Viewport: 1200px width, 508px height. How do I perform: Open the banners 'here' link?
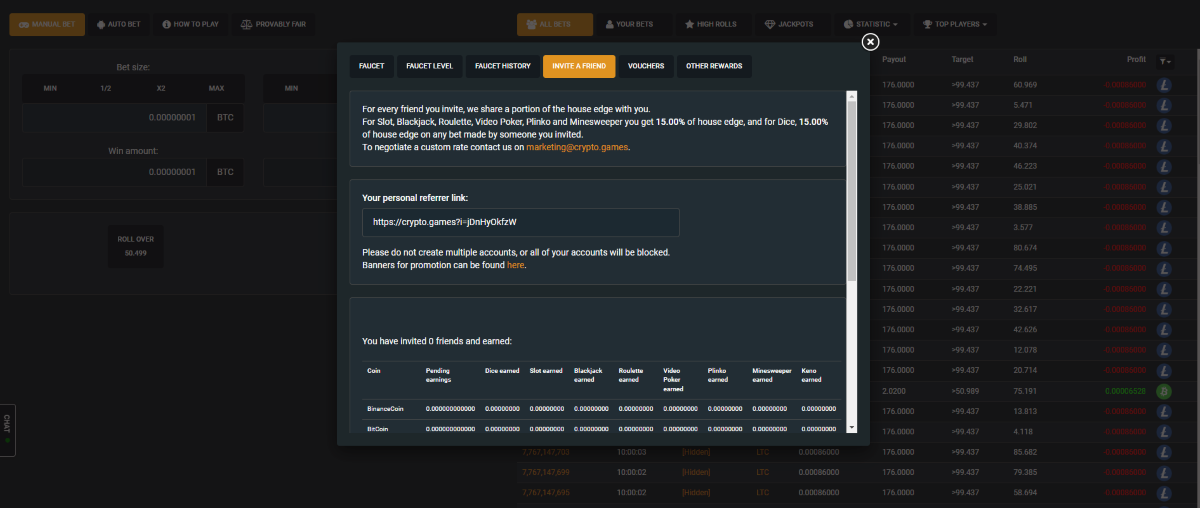point(515,265)
